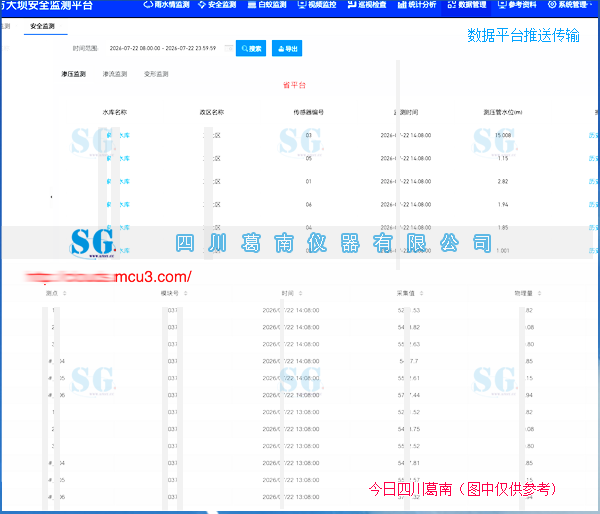This screenshot has height=514, width=600.
Task: Open the 雨水情监测 cloud icon menu
Action: (x=148, y=5)
